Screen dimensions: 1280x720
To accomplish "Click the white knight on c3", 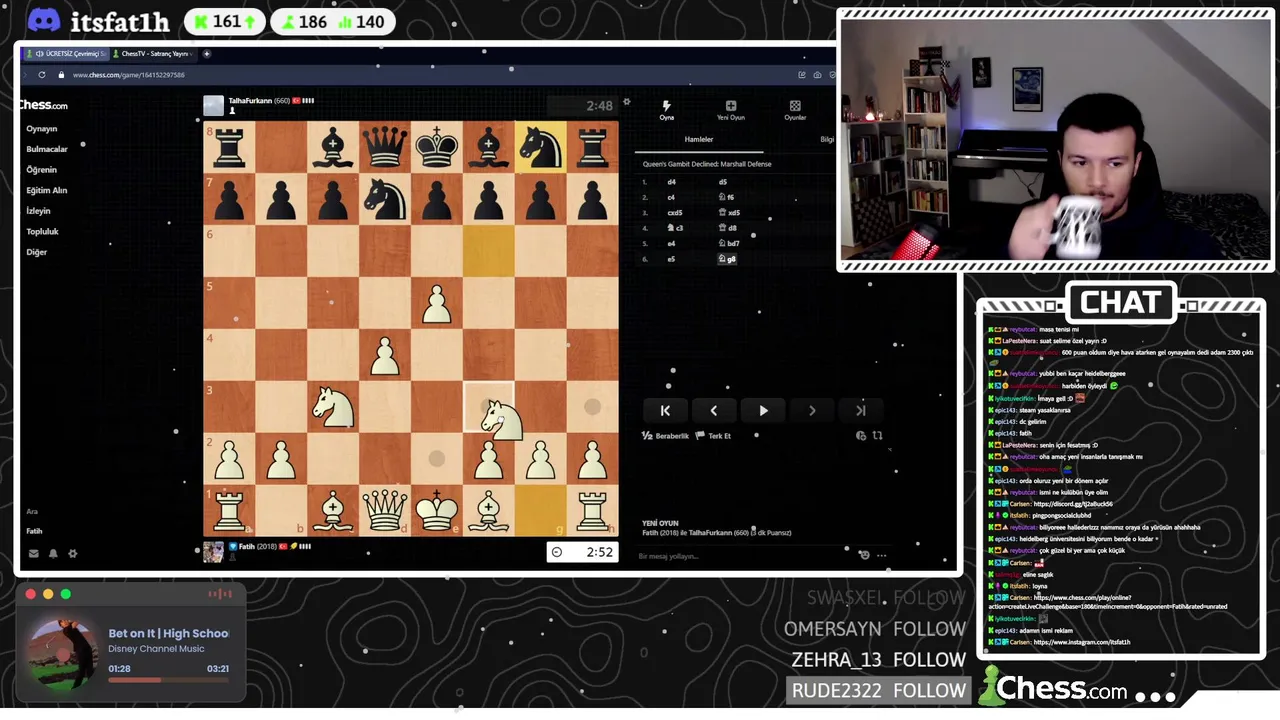I will [333, 407].
